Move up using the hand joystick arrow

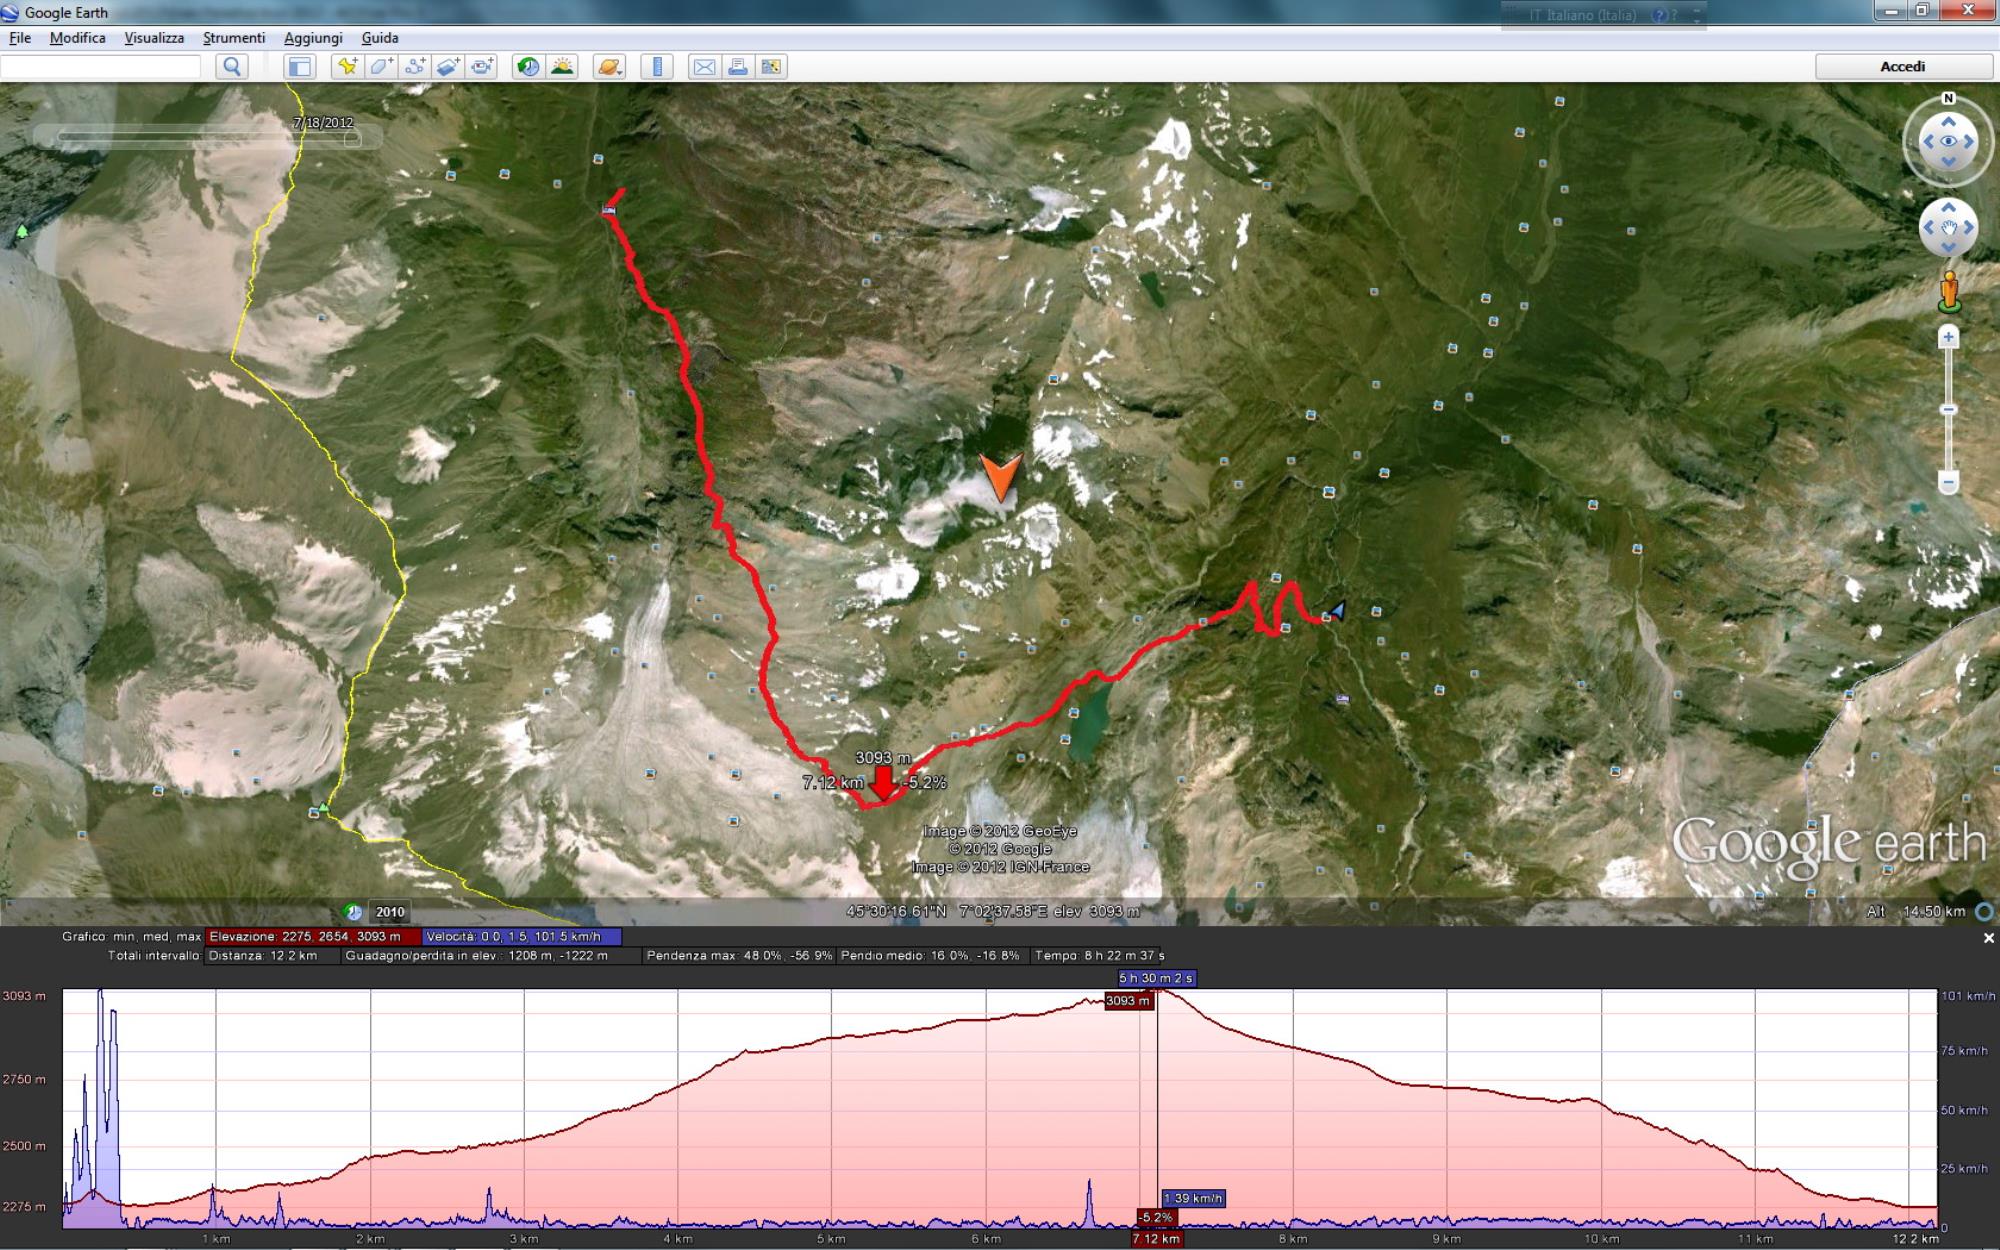click(x=1948, y=208)
